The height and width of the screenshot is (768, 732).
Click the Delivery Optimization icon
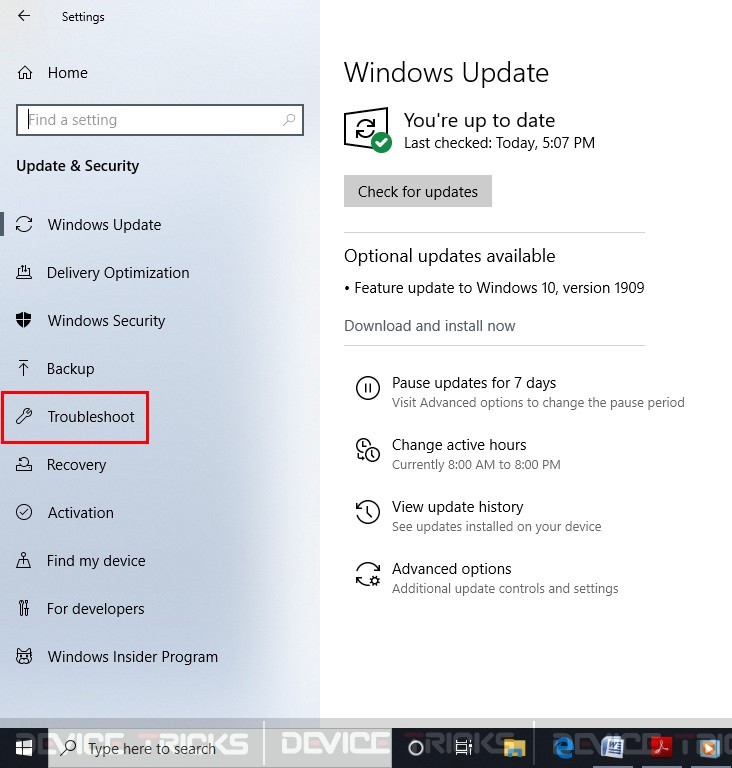24,272
